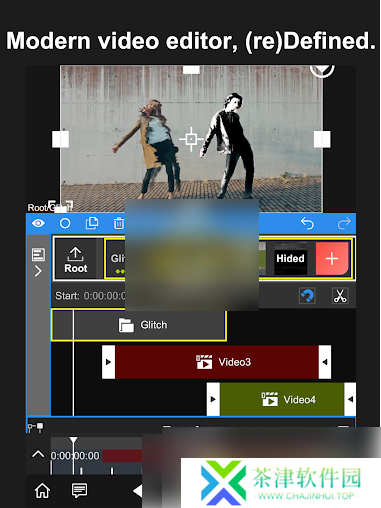Select the scissors cut tool

(340, 296)
